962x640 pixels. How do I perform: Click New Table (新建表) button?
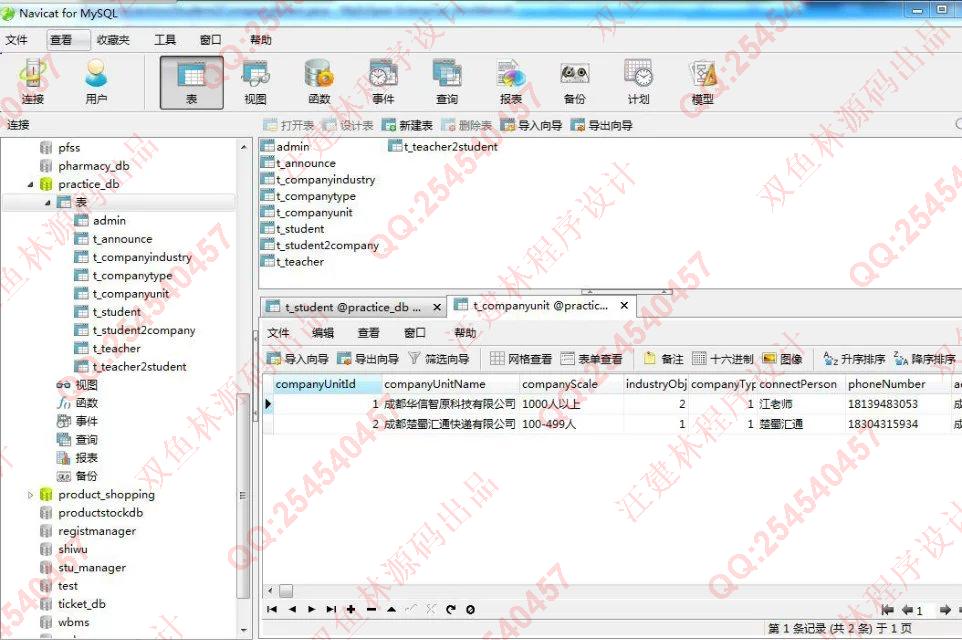point(407,125)
